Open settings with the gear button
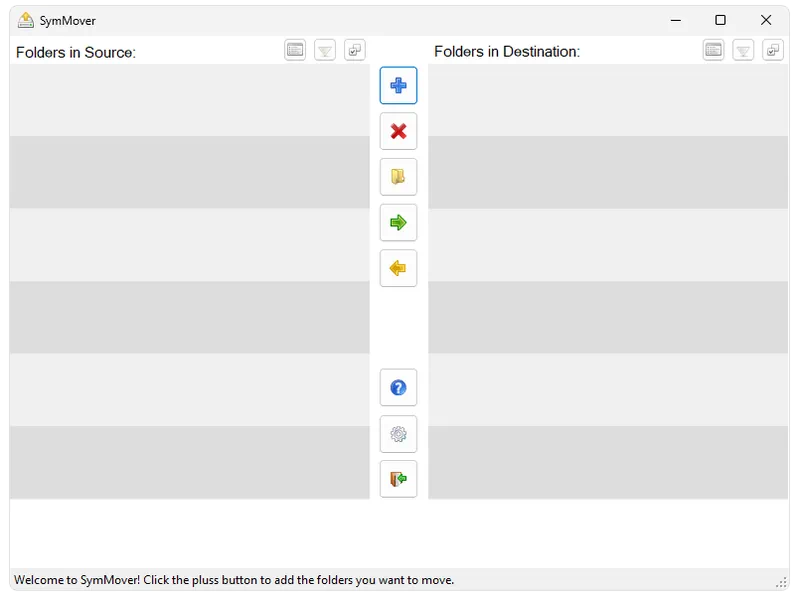The image size is (800, 597). (398, 434)
